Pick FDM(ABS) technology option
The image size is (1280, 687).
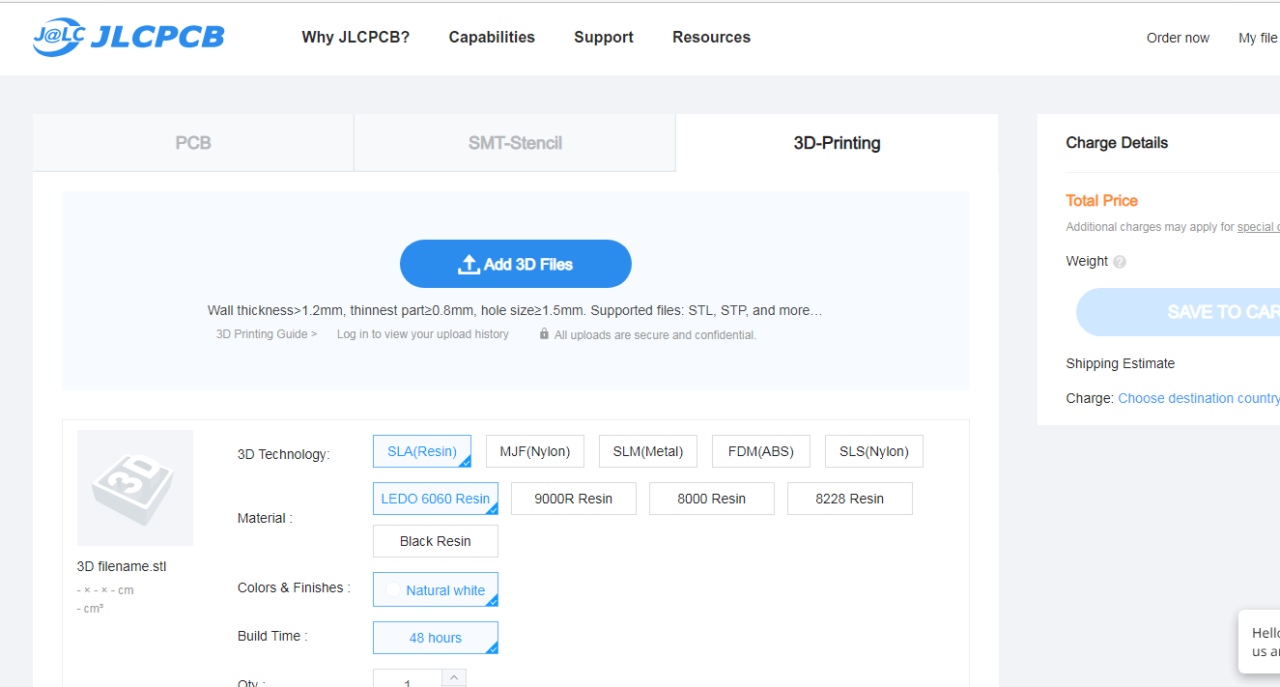click(x=761, y=451)
